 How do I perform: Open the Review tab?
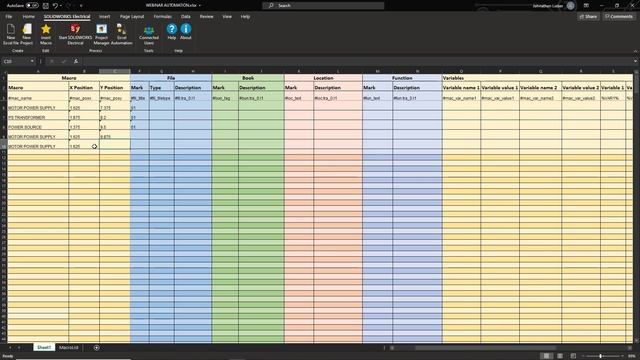206,17
